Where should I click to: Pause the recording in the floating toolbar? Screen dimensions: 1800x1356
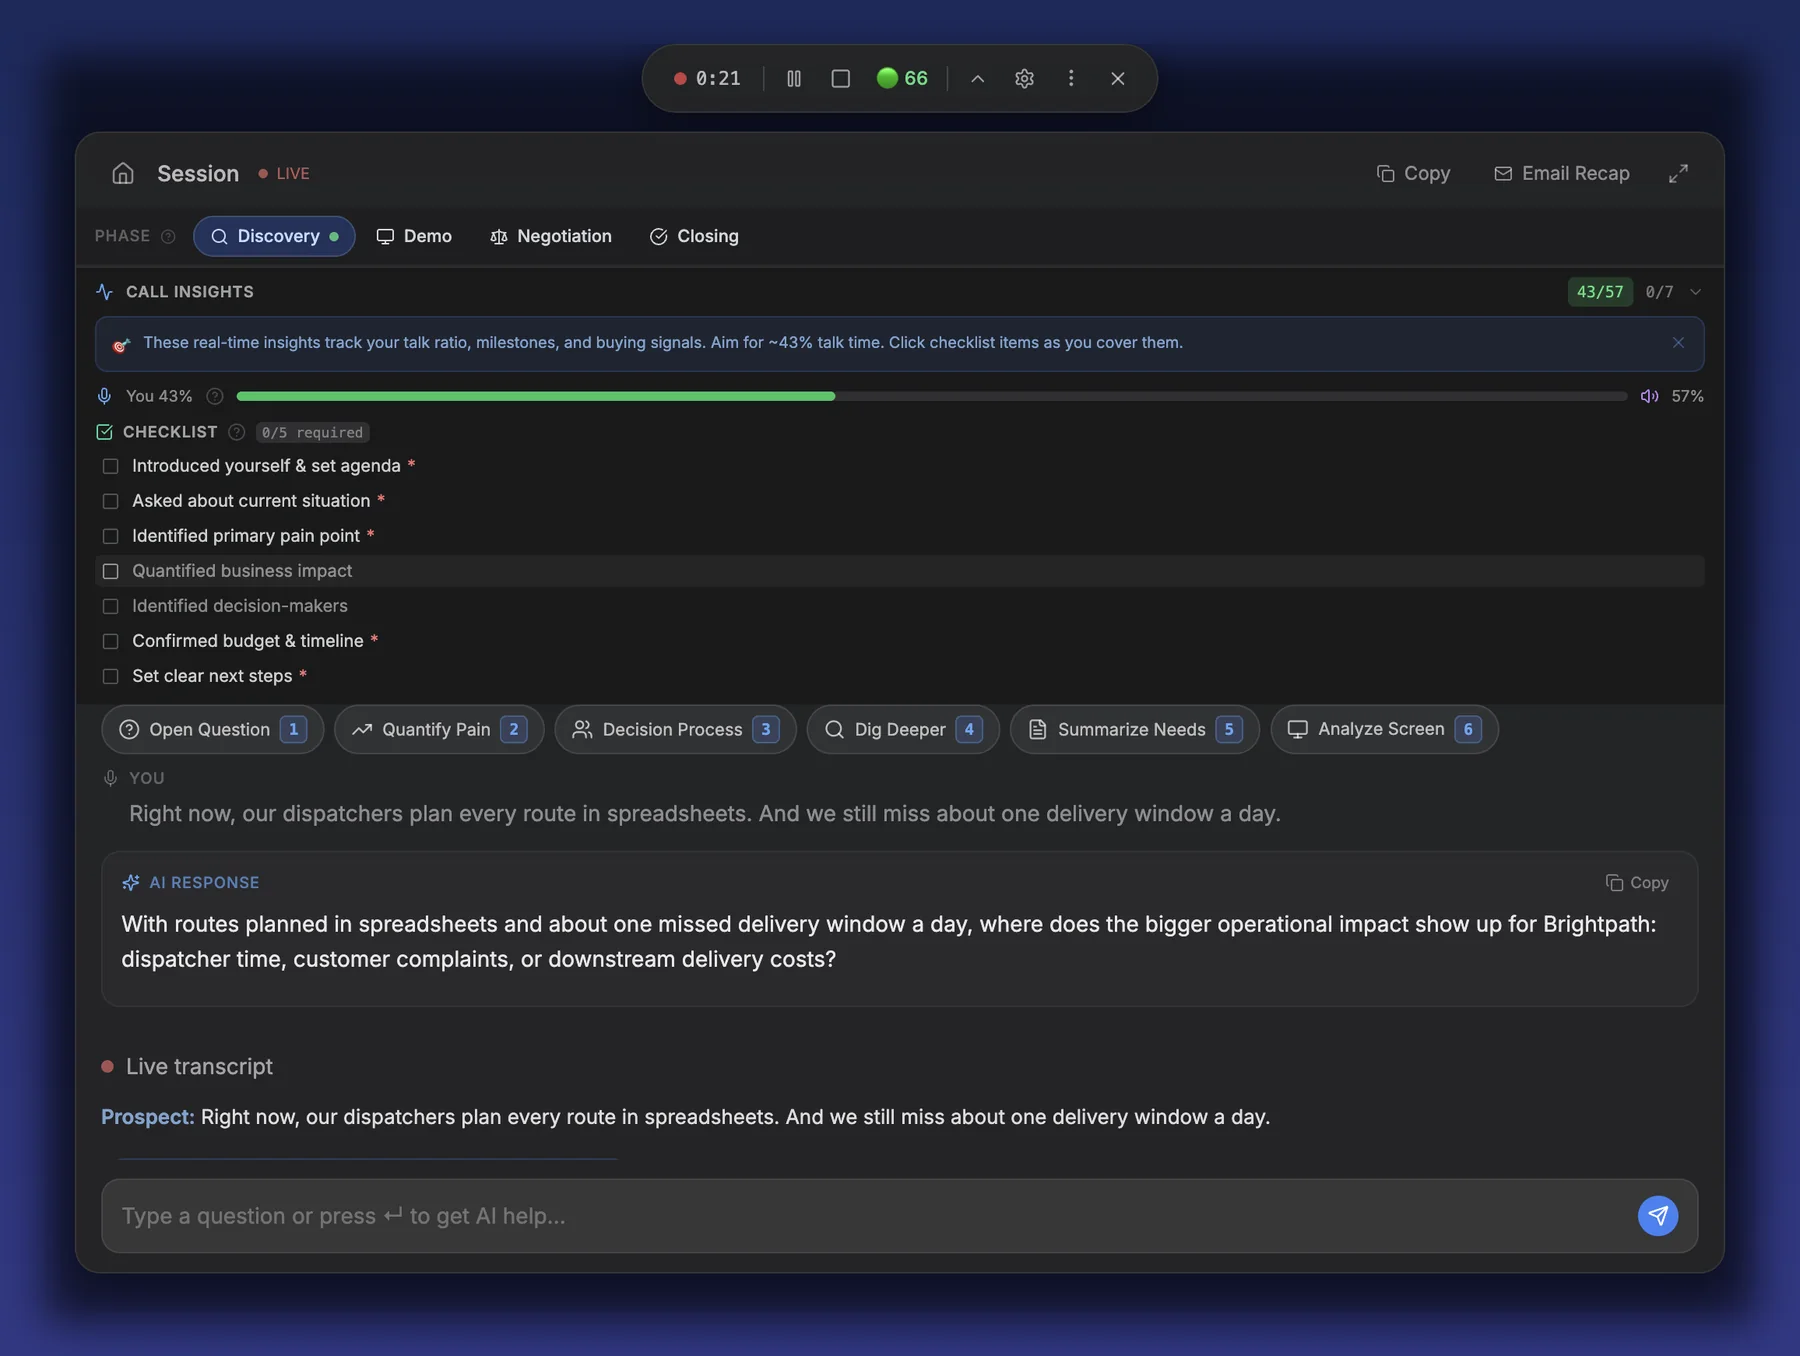click(794, 78)
